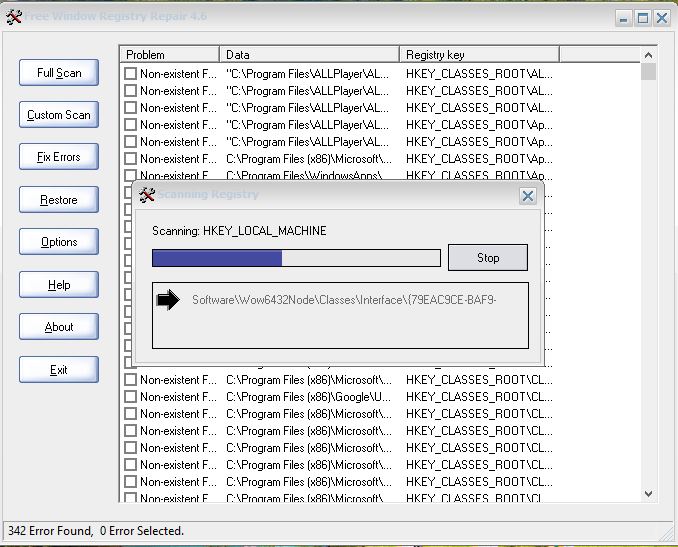This screenshot has height=547, width=678.
Task: Stop the registry scan in progress
Action: point(487,258)
